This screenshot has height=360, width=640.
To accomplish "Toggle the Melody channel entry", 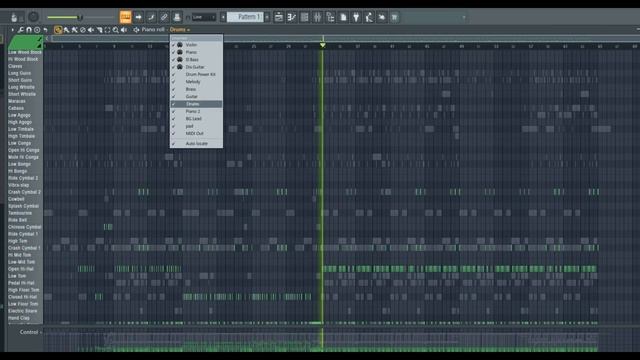I will 196,82.
